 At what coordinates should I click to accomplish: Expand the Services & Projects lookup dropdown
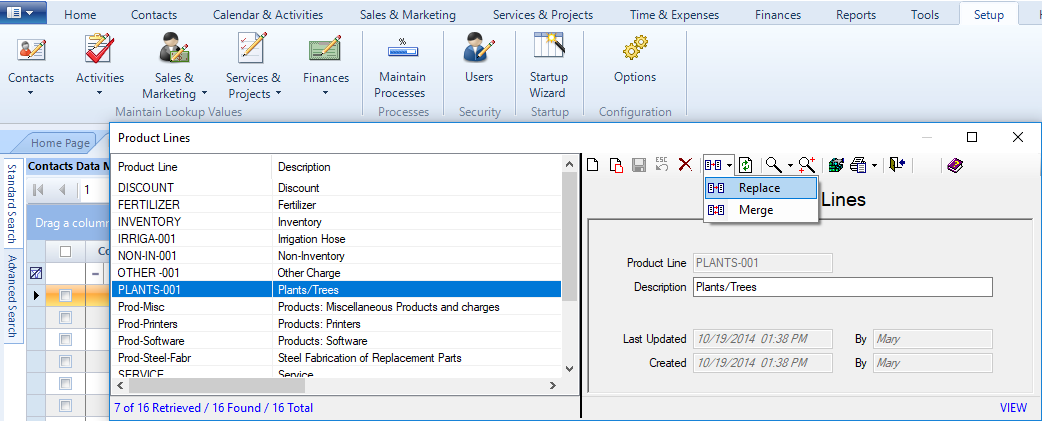[253, 85]
